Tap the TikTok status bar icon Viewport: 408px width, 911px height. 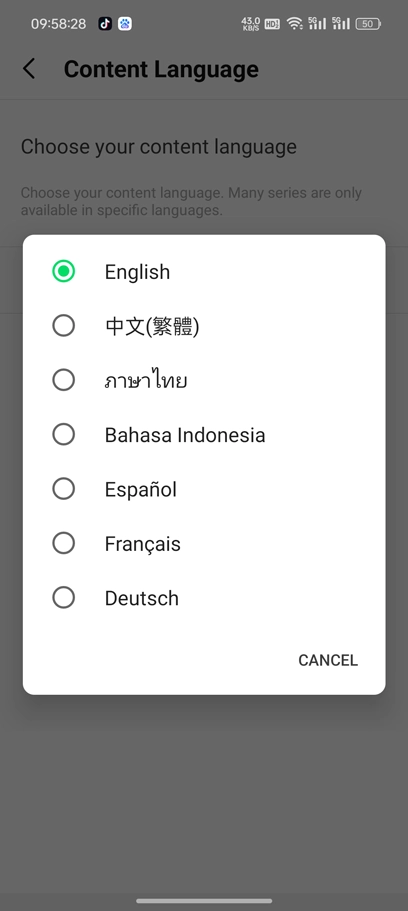click(105, 24)
